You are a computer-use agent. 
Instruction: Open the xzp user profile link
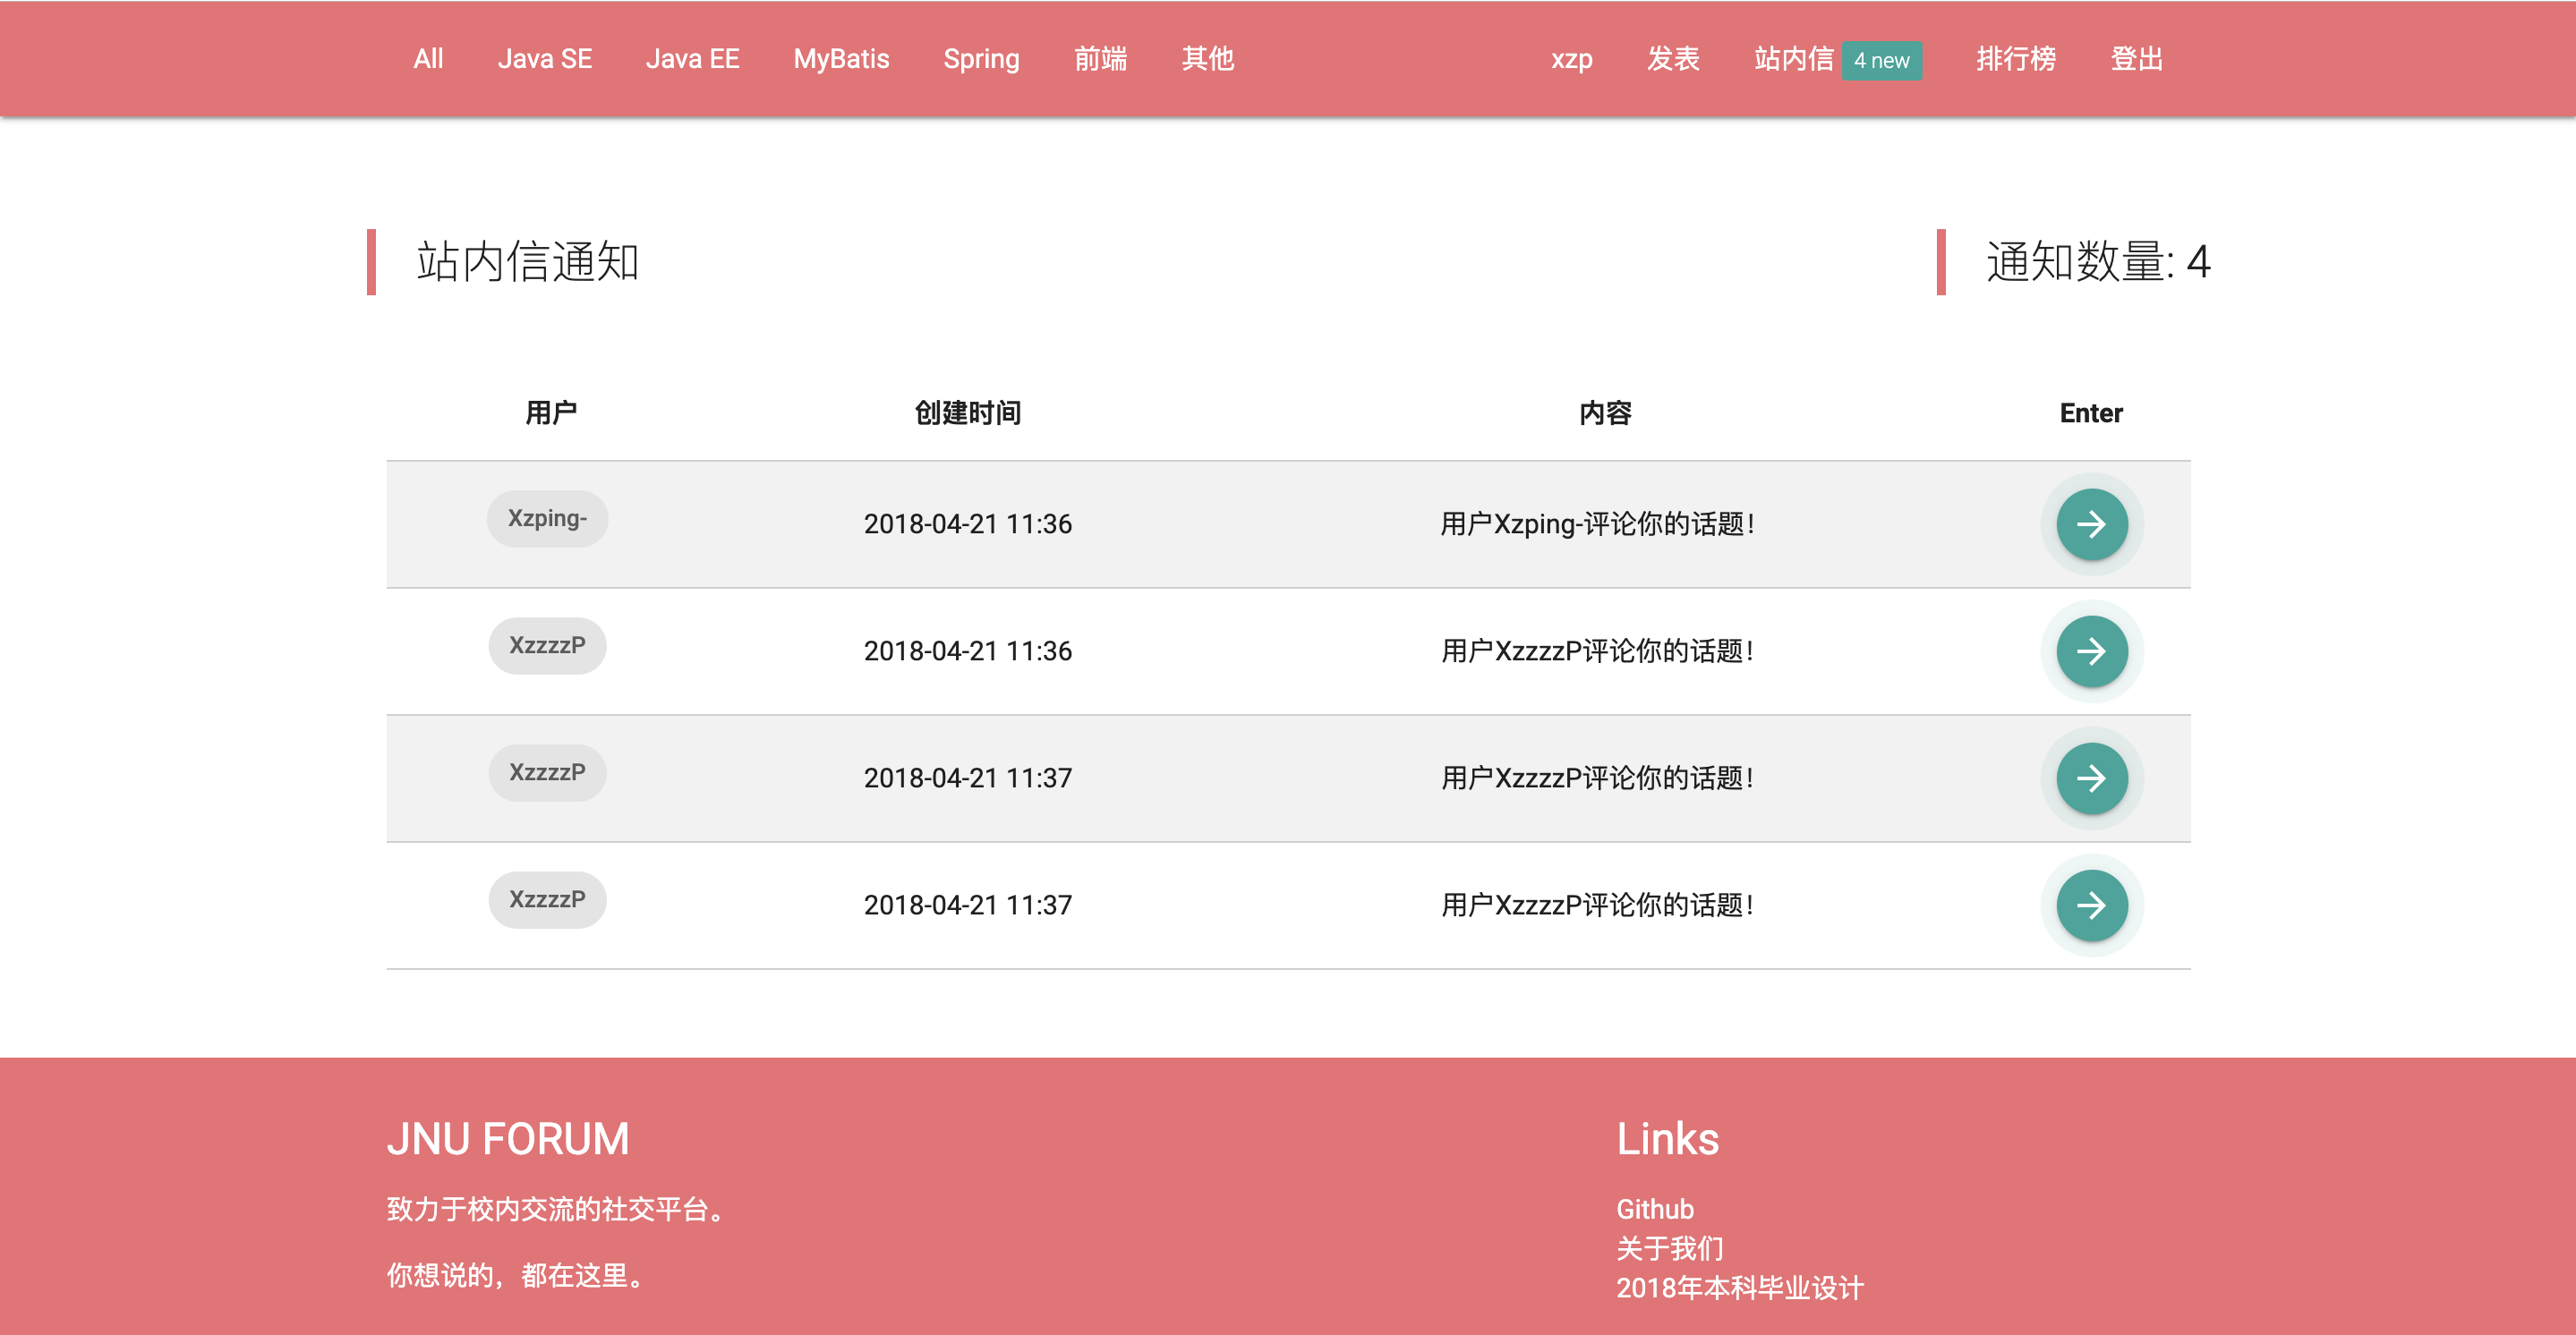click(1571, 59)
